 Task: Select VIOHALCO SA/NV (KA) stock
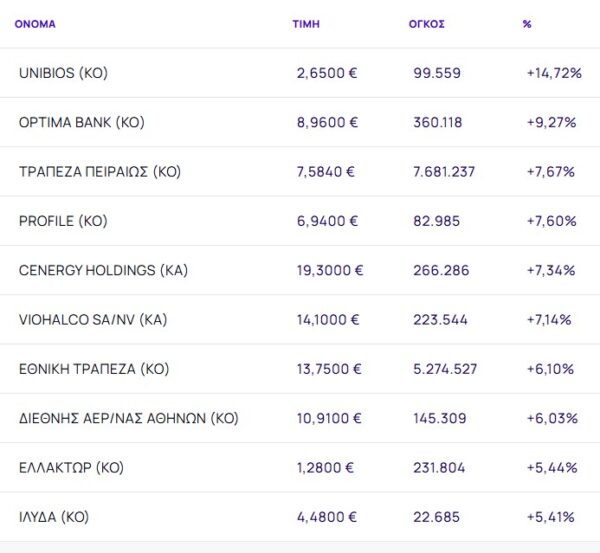pos(92,320)
